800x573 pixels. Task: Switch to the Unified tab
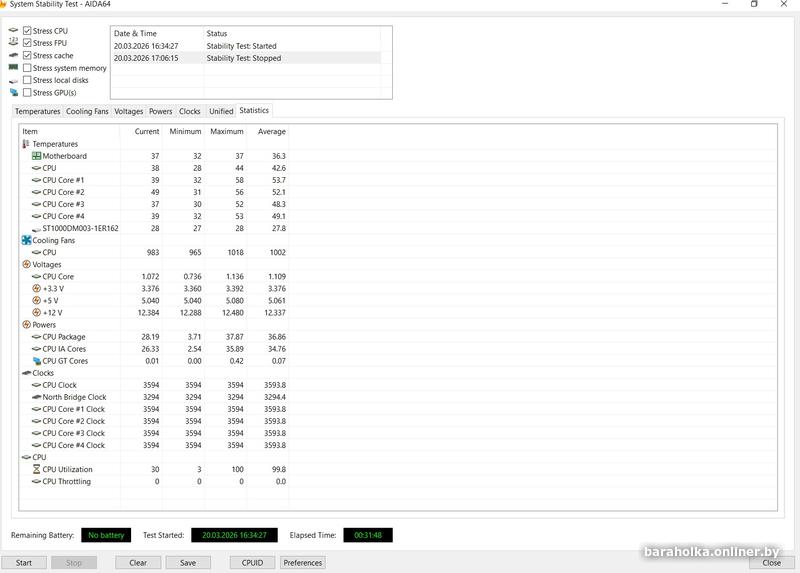coord(221,111)
